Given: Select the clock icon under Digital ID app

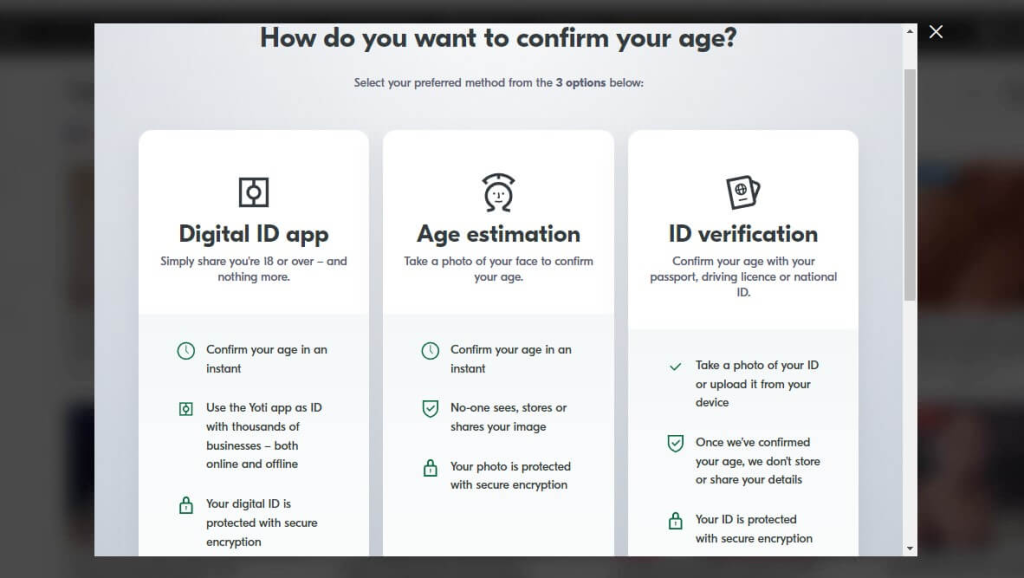Looking at the screenshot, I should tap(186, 351).
